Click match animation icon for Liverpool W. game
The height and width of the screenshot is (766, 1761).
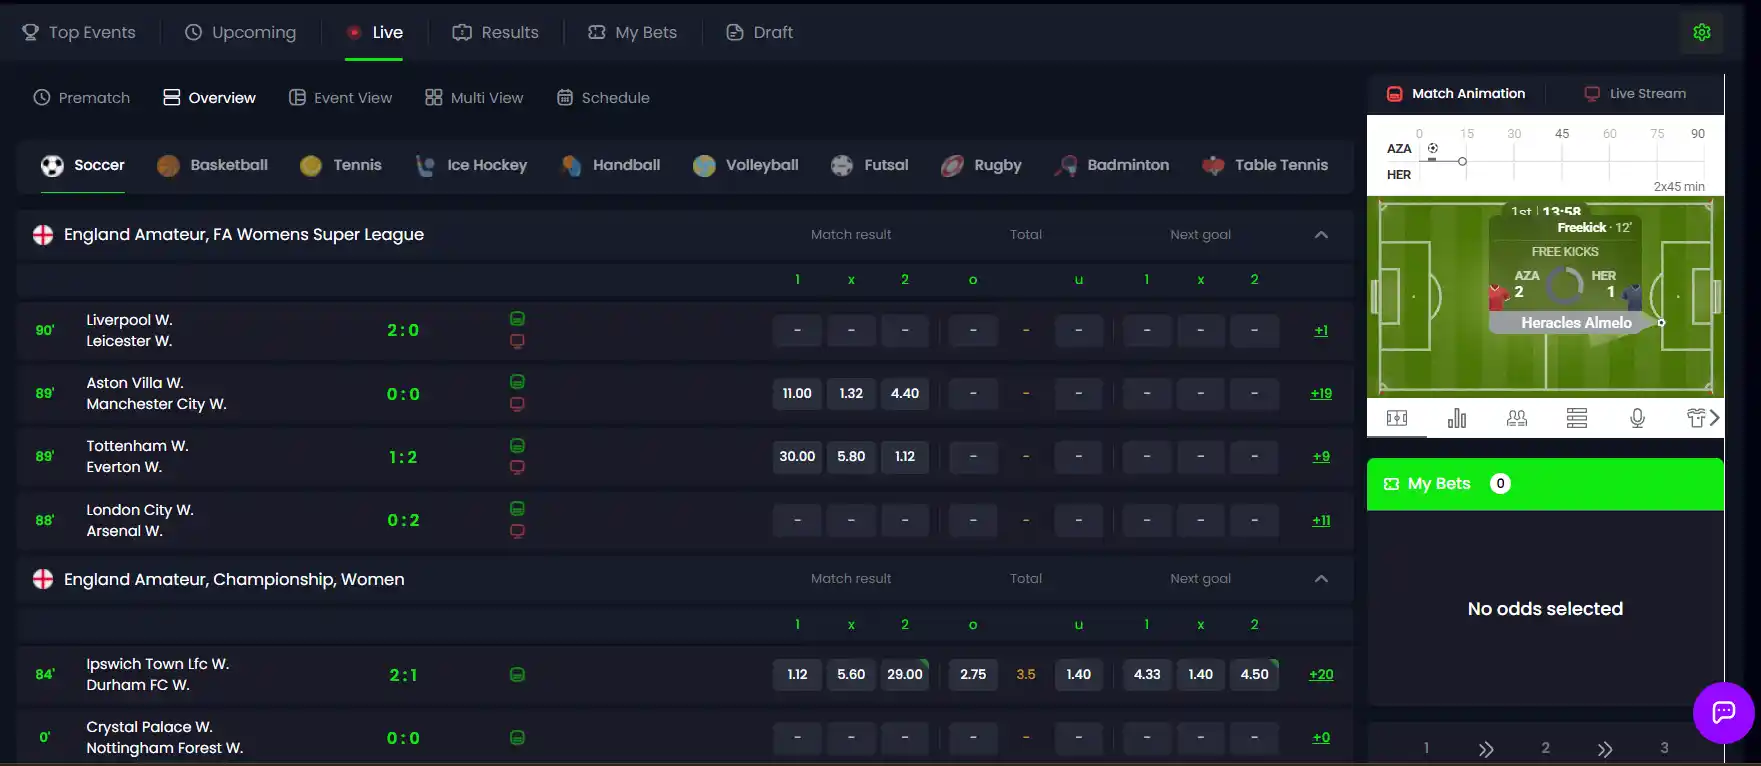[517, 319]
